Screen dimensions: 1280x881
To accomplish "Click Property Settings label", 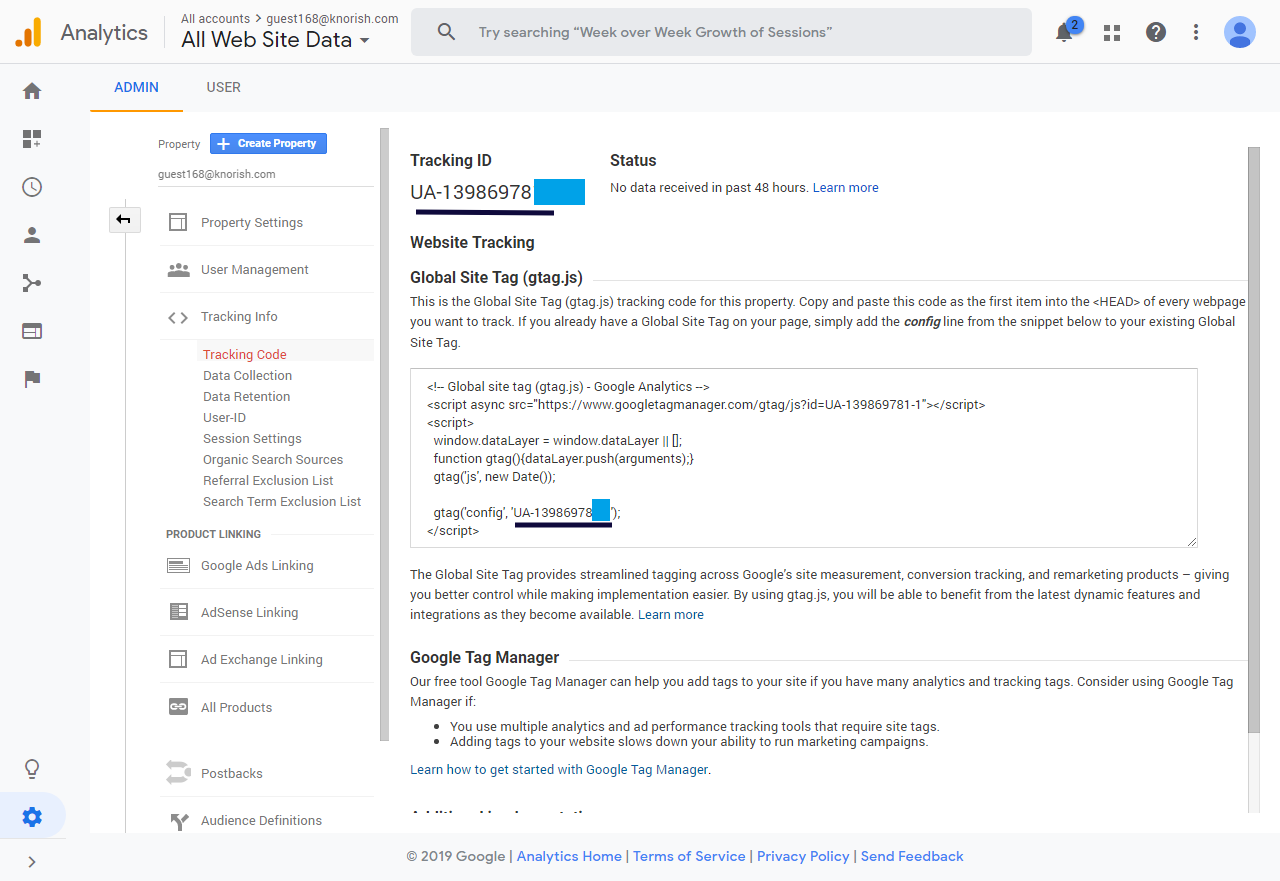I will [x=252, y=222].
